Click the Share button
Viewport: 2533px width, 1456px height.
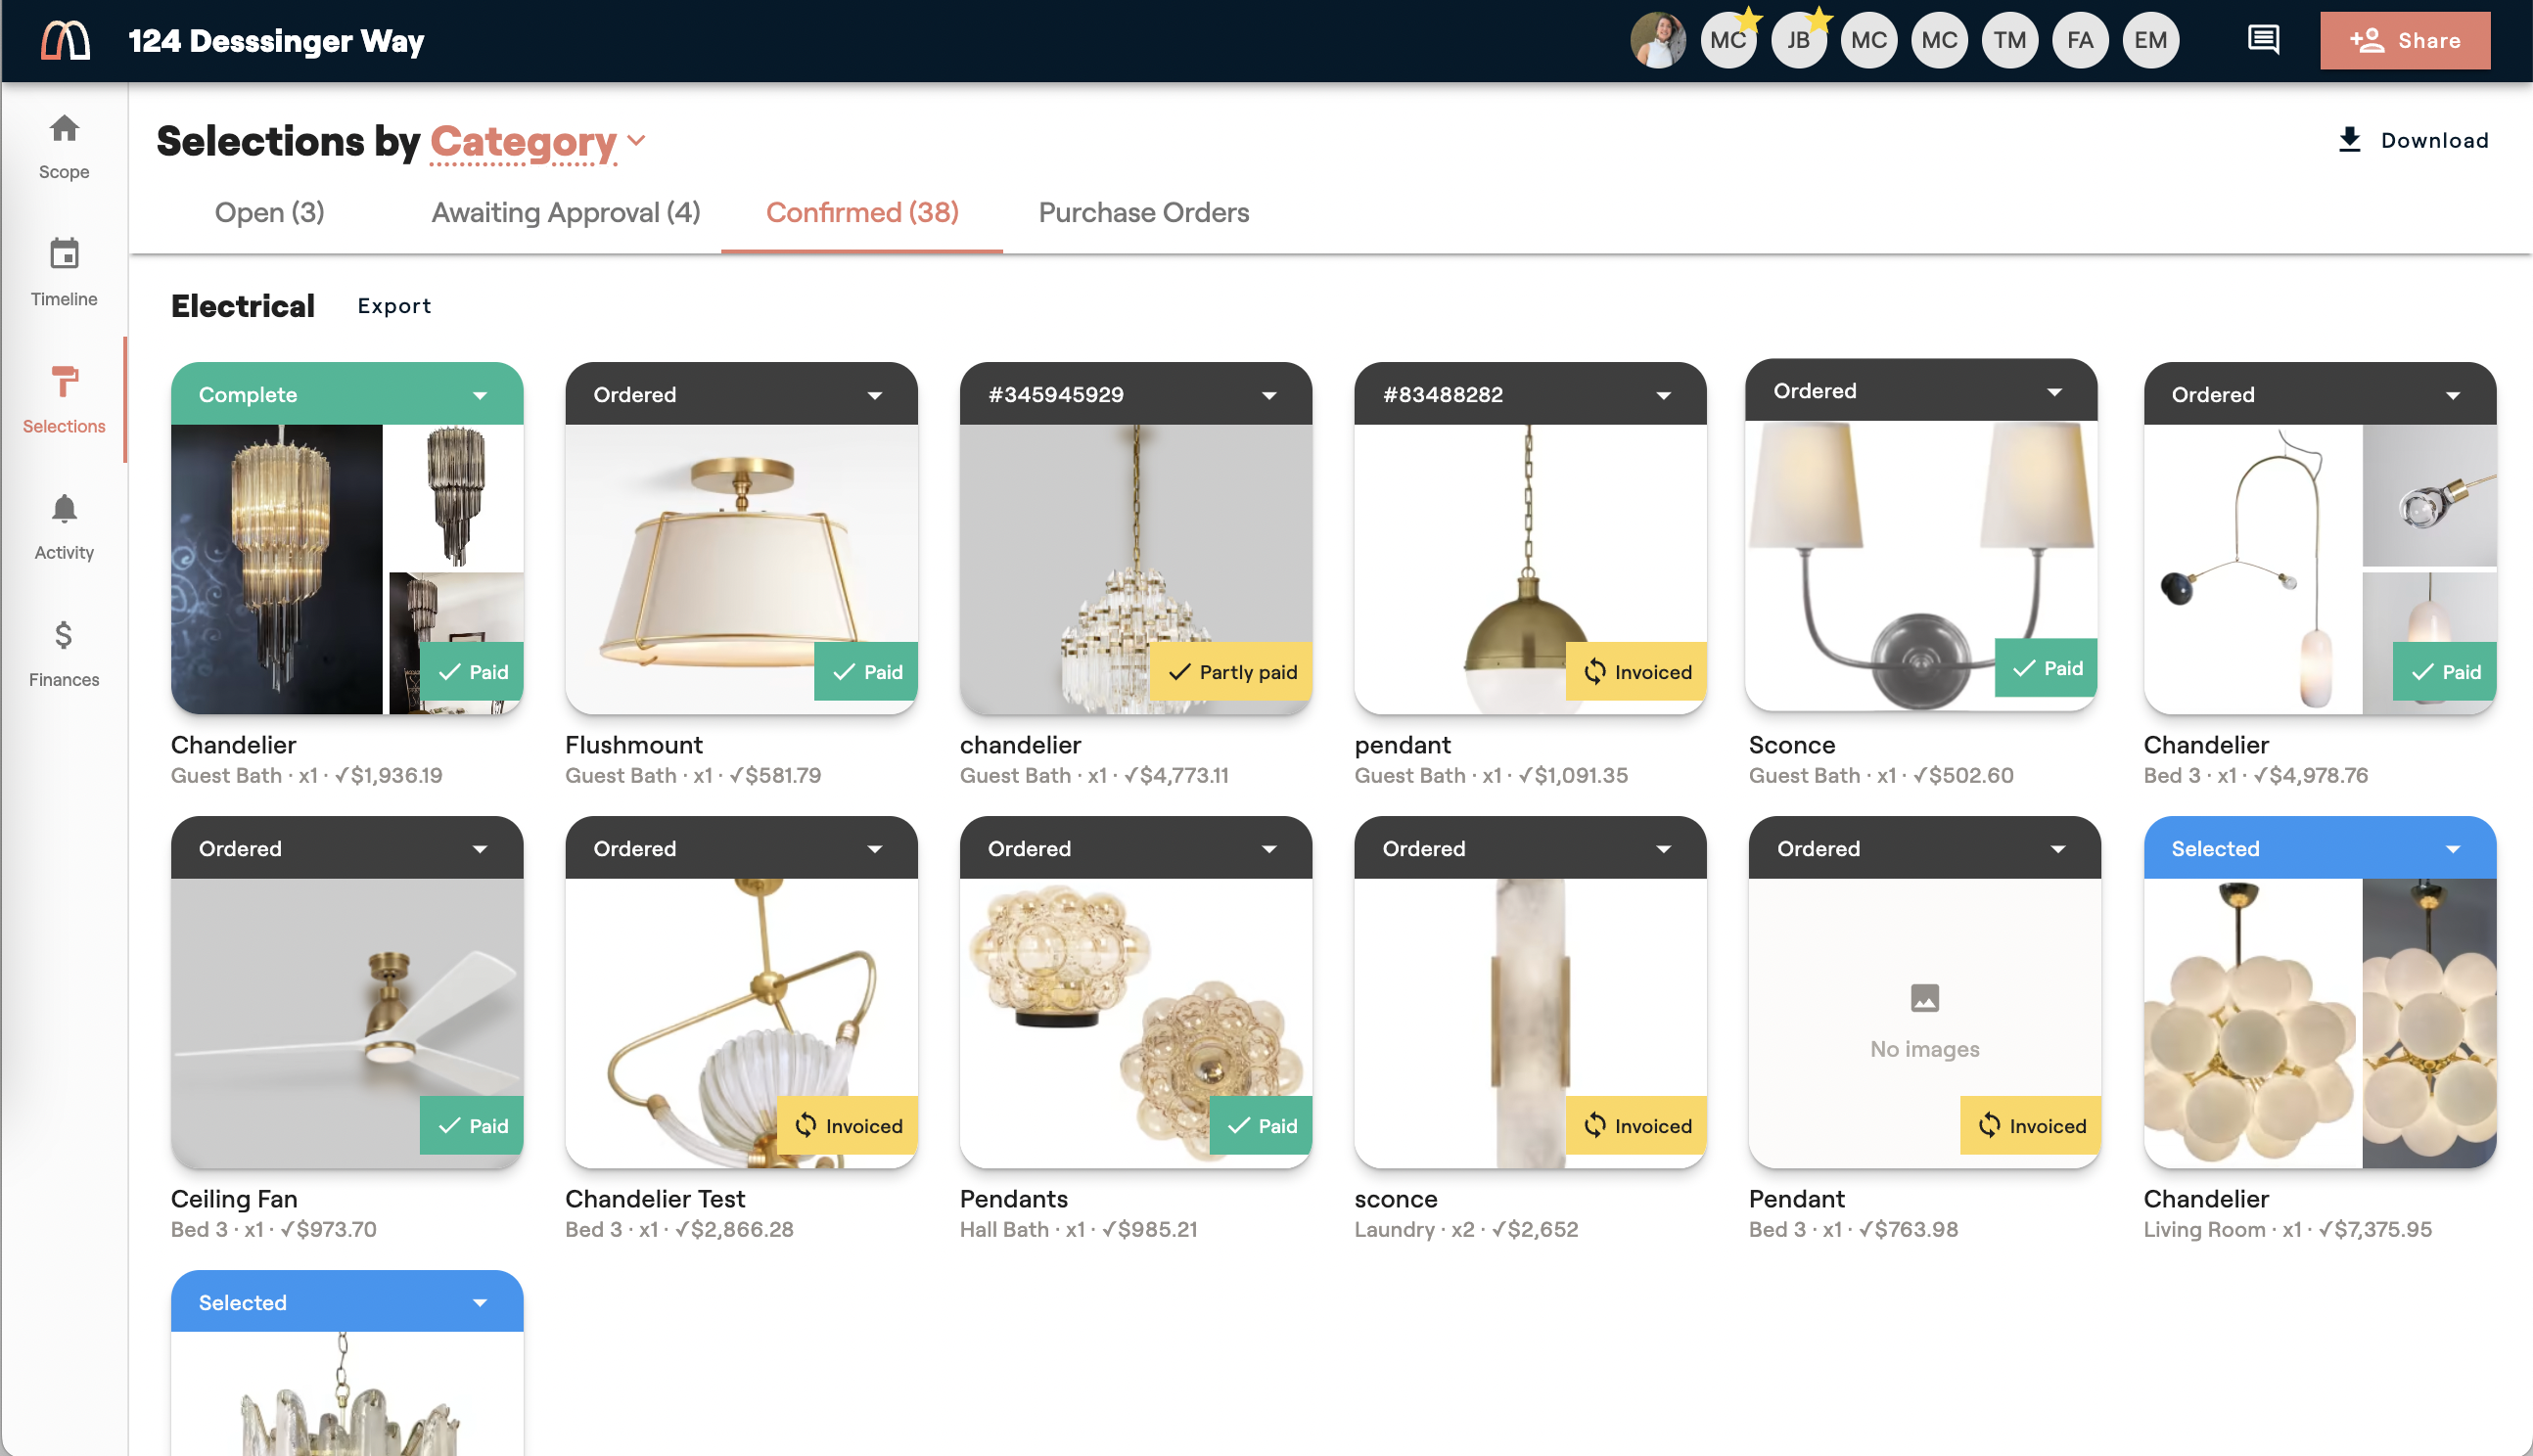pyautogui.click(x=2404, y=40)
